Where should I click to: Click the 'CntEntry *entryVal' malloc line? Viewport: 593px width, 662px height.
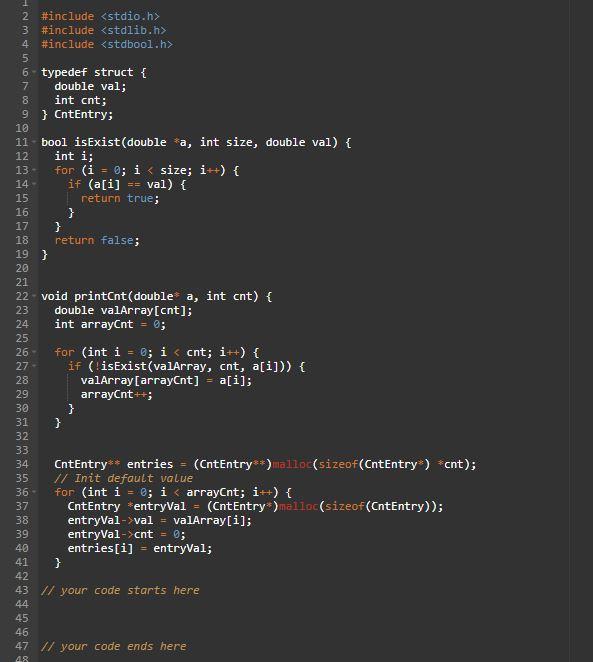coord(255,506)
